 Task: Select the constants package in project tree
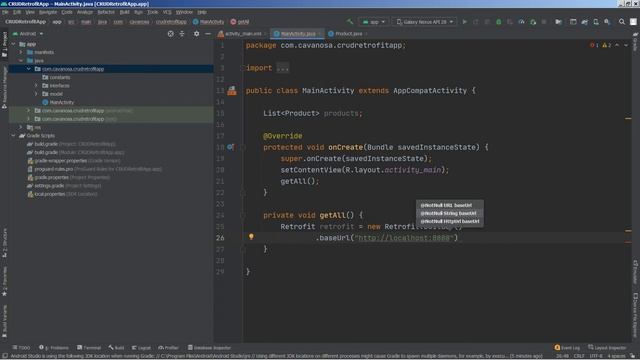point(60,77)
